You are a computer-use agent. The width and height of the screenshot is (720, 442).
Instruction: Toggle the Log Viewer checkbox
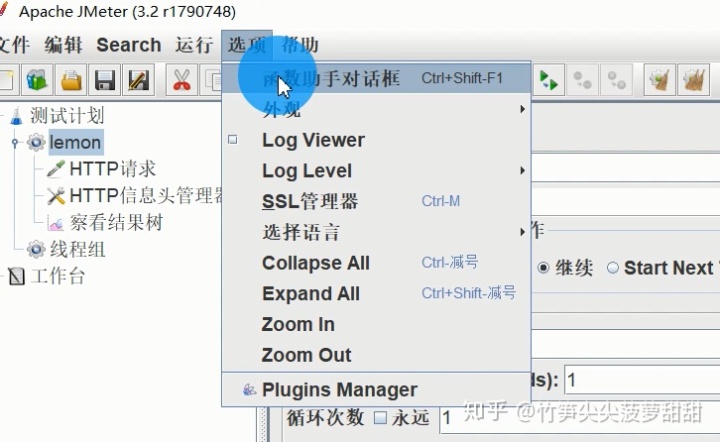[x=233, y=140]
